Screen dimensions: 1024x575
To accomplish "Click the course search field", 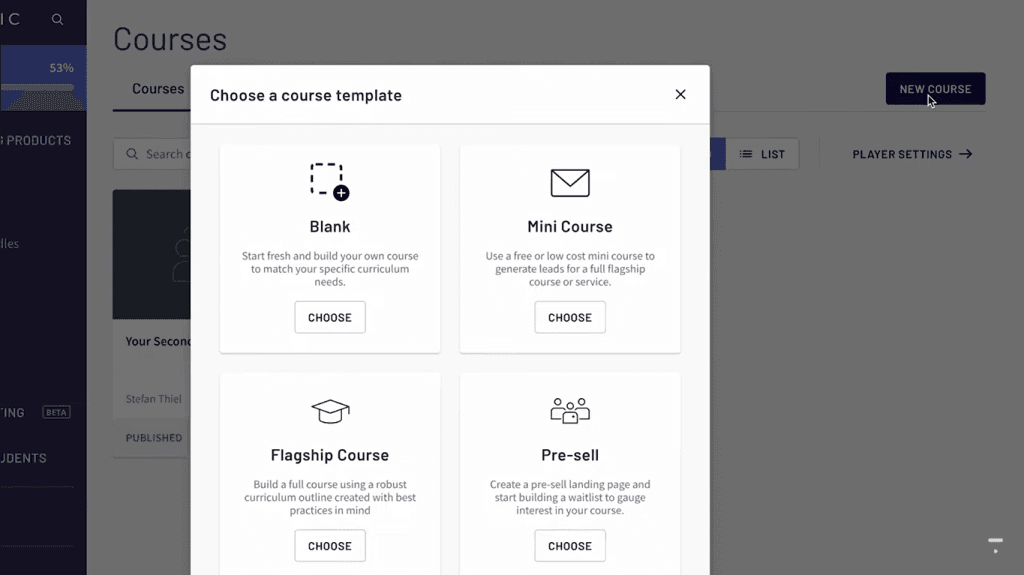I will (160, 154).
